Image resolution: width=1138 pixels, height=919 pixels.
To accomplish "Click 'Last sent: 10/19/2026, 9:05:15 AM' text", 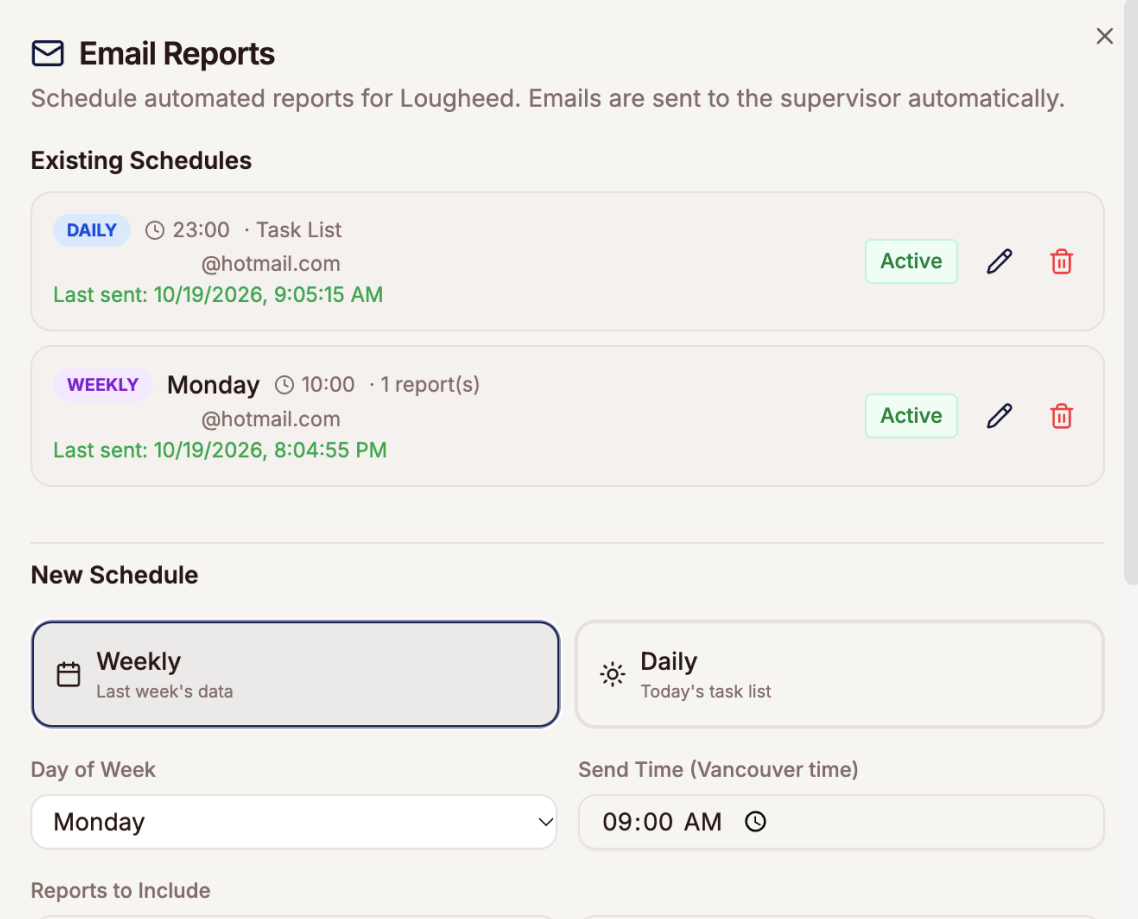I will 218,295.
